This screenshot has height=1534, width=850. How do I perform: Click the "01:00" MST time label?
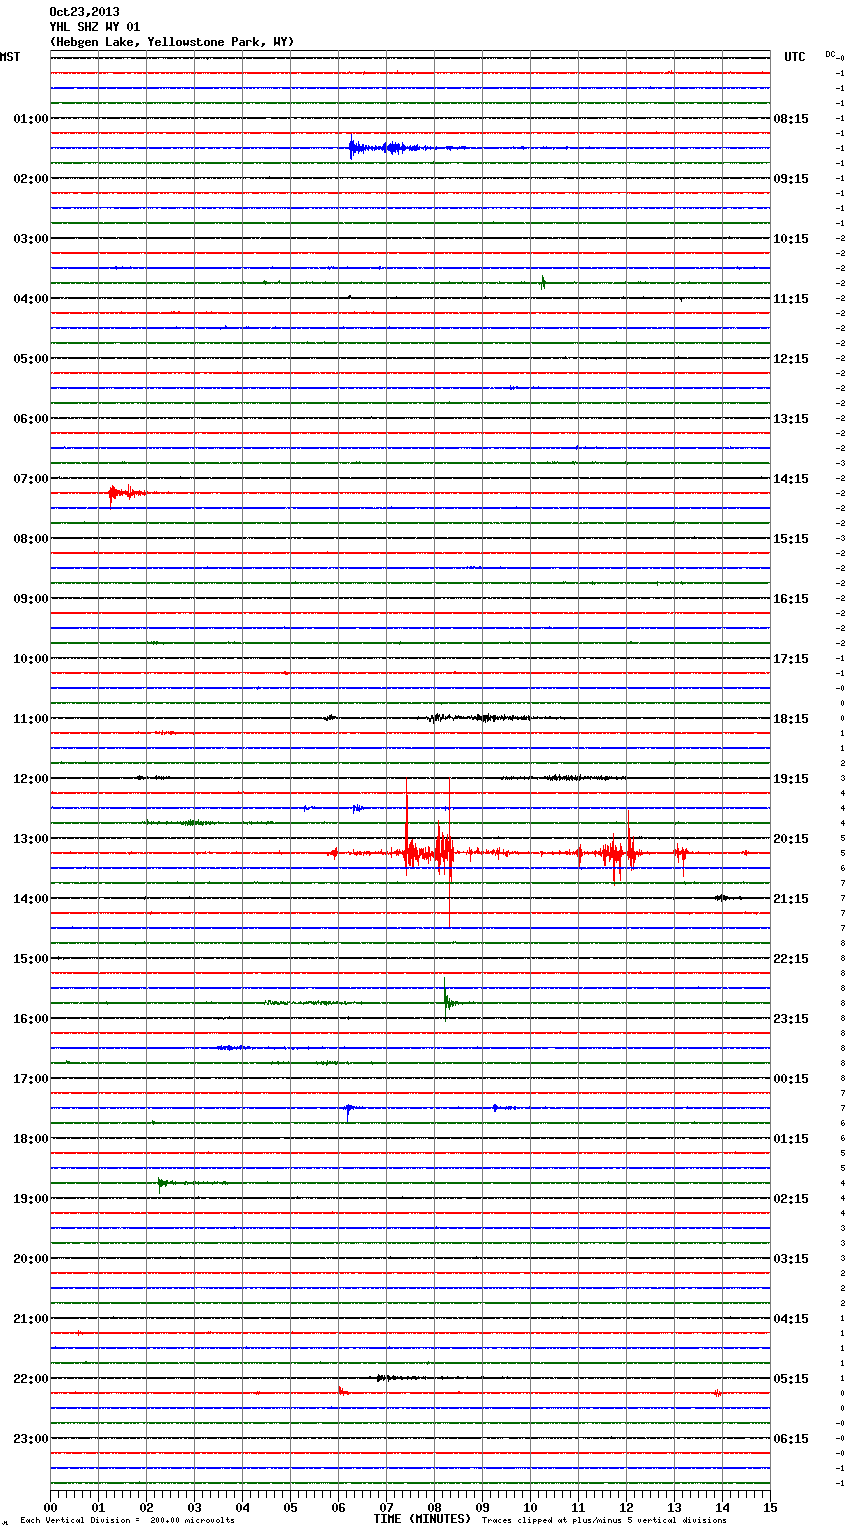click(31, 119)
